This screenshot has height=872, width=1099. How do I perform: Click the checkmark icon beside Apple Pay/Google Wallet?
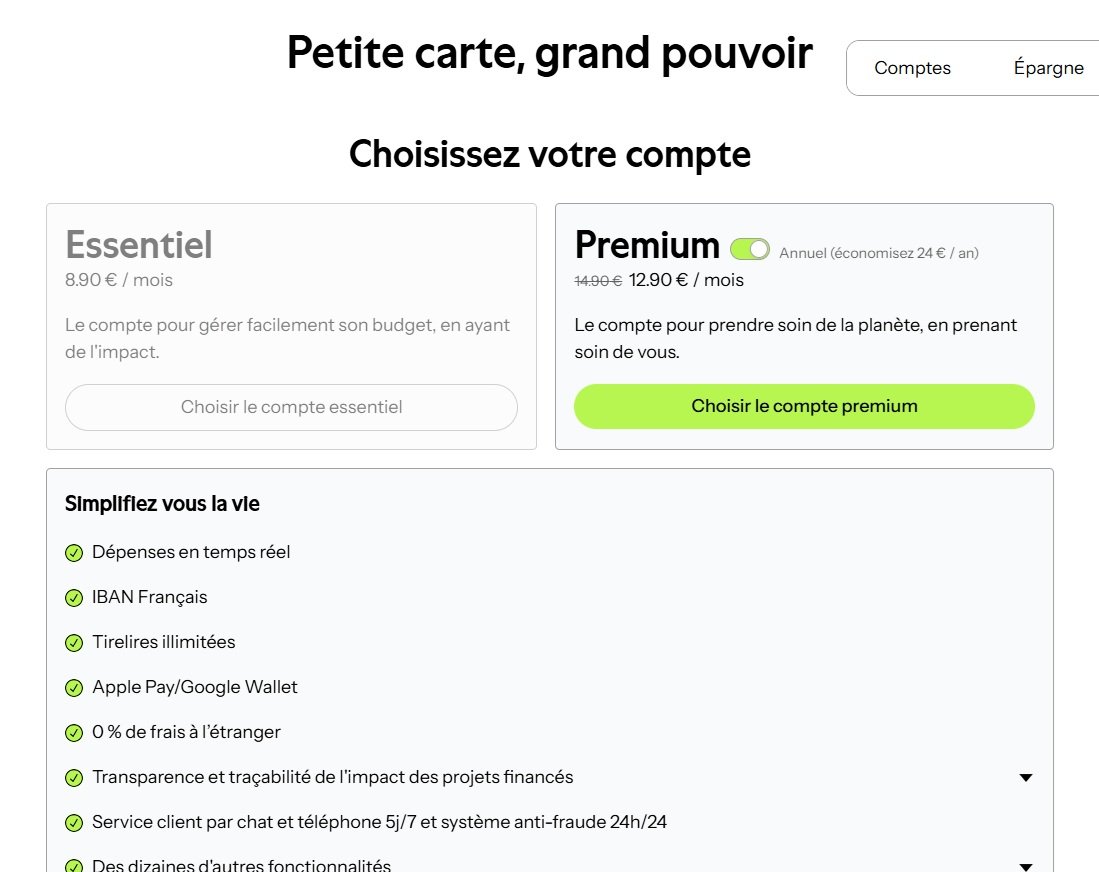[74, 687]
